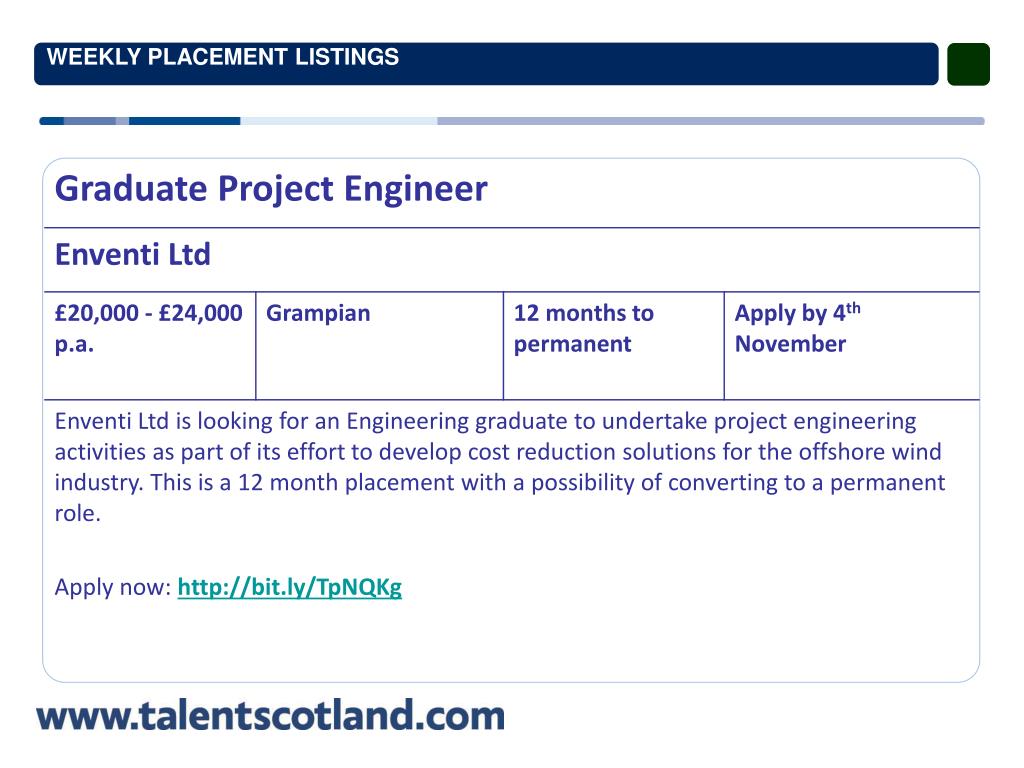Click the word November in deadline cell
Viewport: 1024px width, 768px height.
pyautogui.click(x=790, y=344)
